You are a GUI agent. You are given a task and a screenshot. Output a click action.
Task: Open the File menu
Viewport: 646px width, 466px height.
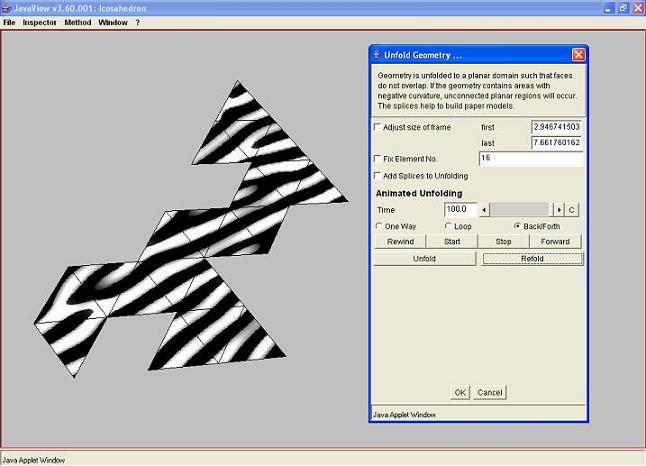click(9, 22)
